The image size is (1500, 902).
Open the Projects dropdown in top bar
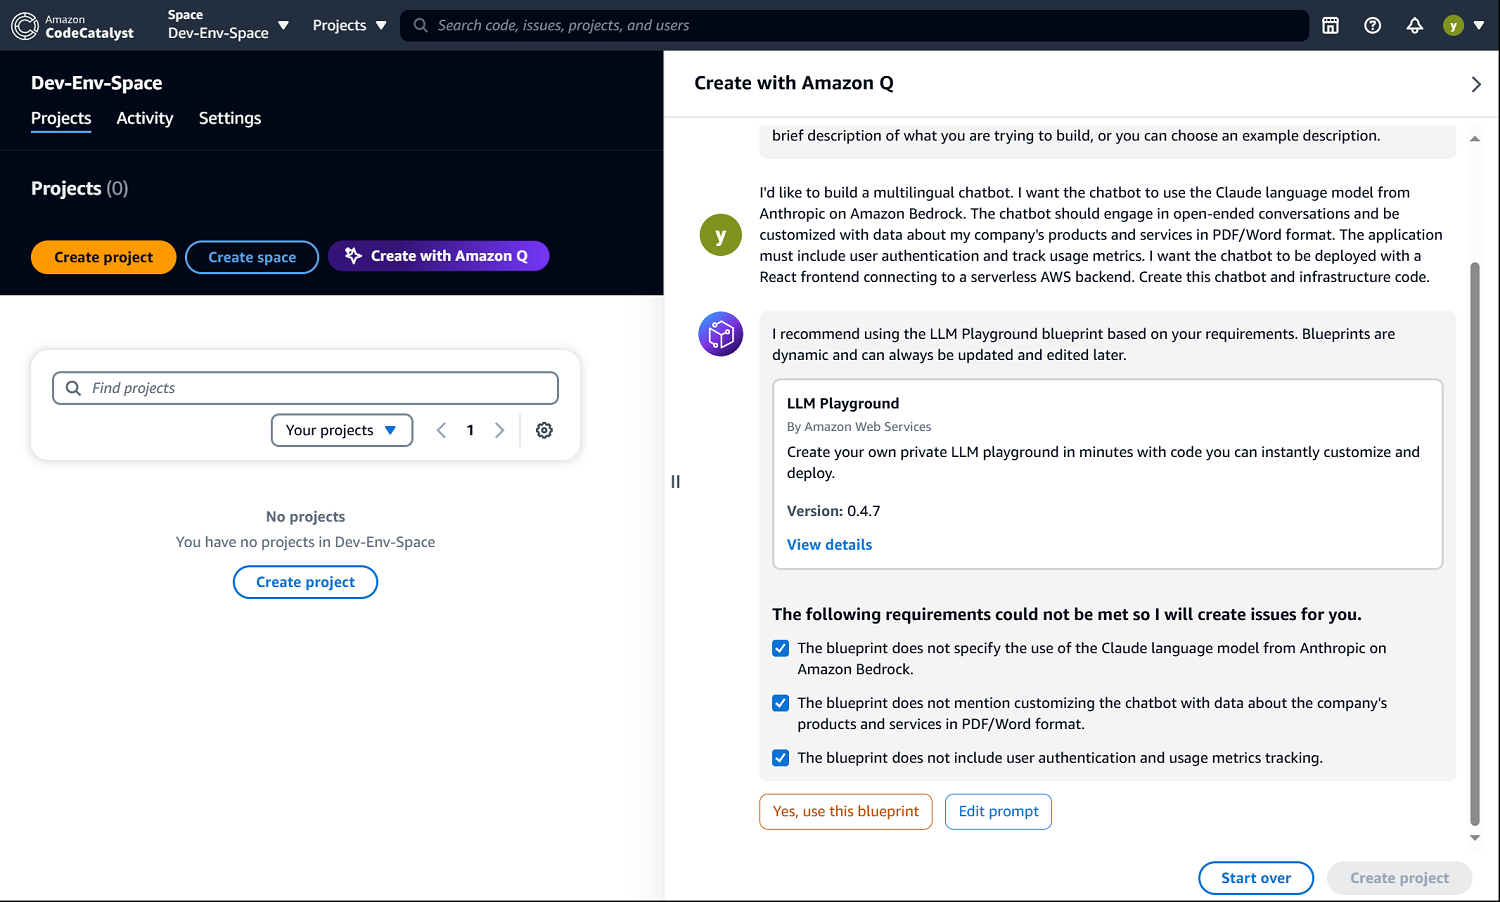[x=349, y=25]
